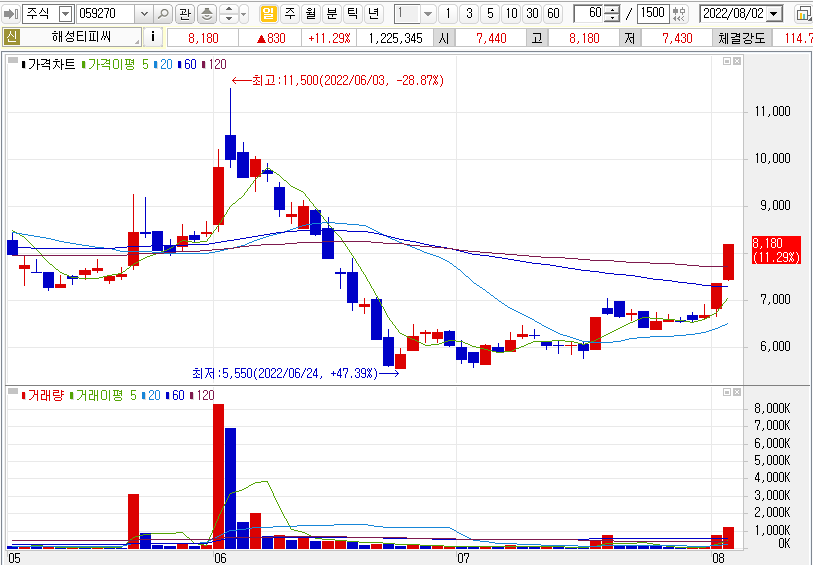Close the volume chart panel
This screenshot has height=565, width=813.
pos(737,392)
